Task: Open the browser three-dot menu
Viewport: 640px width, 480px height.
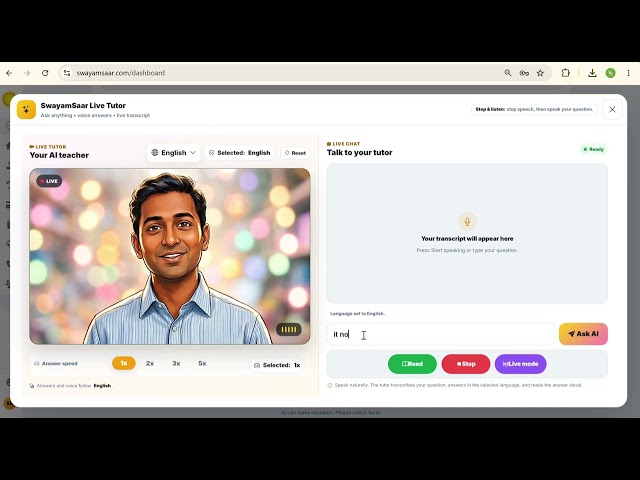Action: (x=629, y=73)
